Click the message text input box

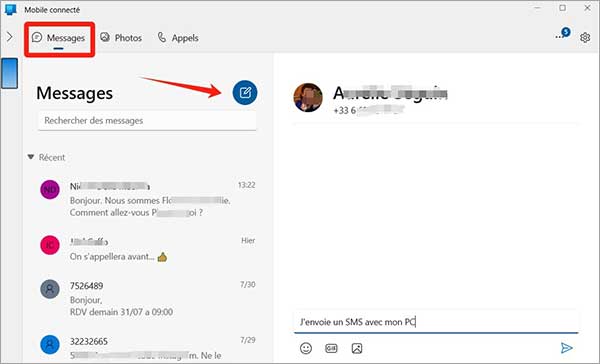pyautogui.click(x=436, y=322)
